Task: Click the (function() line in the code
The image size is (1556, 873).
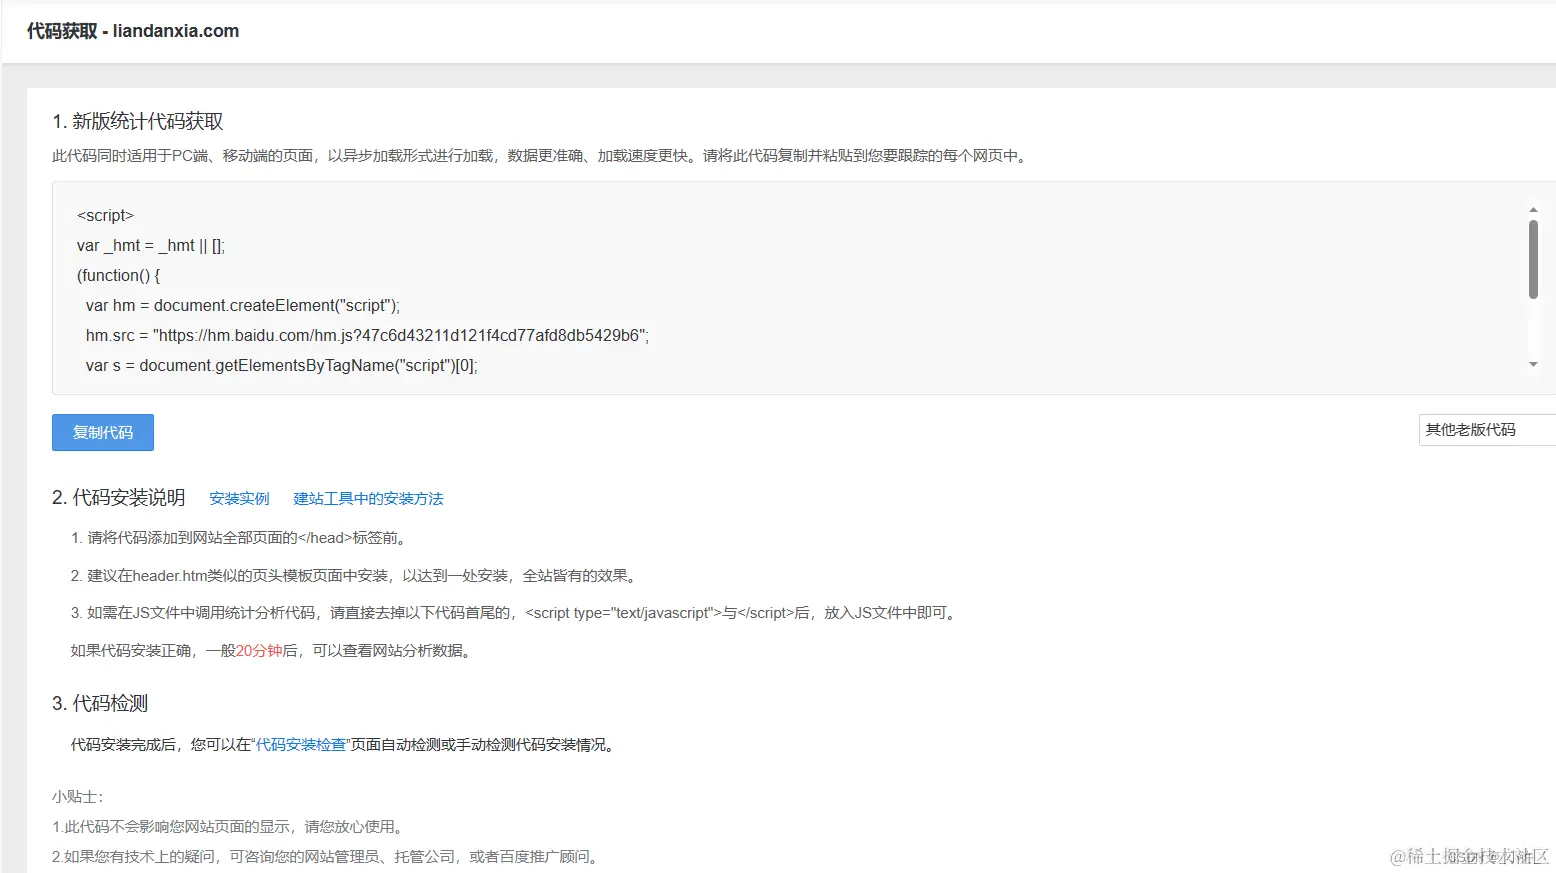Action: (117, 275)
